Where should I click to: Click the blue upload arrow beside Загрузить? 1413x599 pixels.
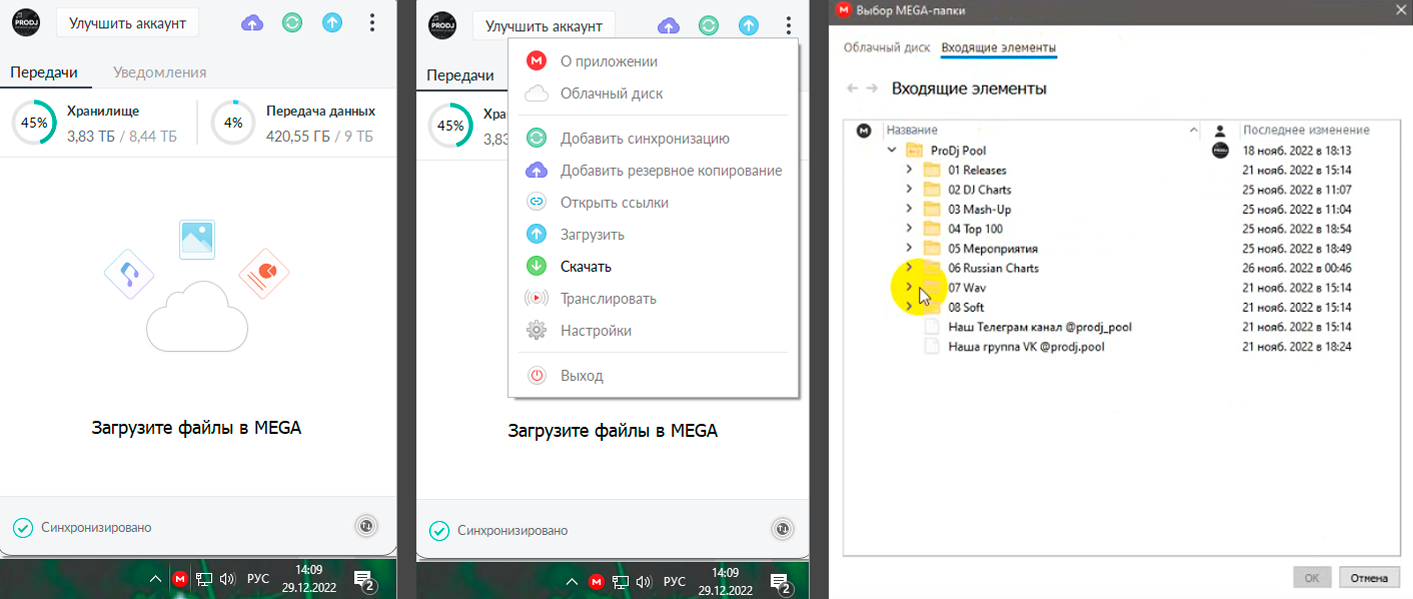pyautogui.click(x=537, y=235)
